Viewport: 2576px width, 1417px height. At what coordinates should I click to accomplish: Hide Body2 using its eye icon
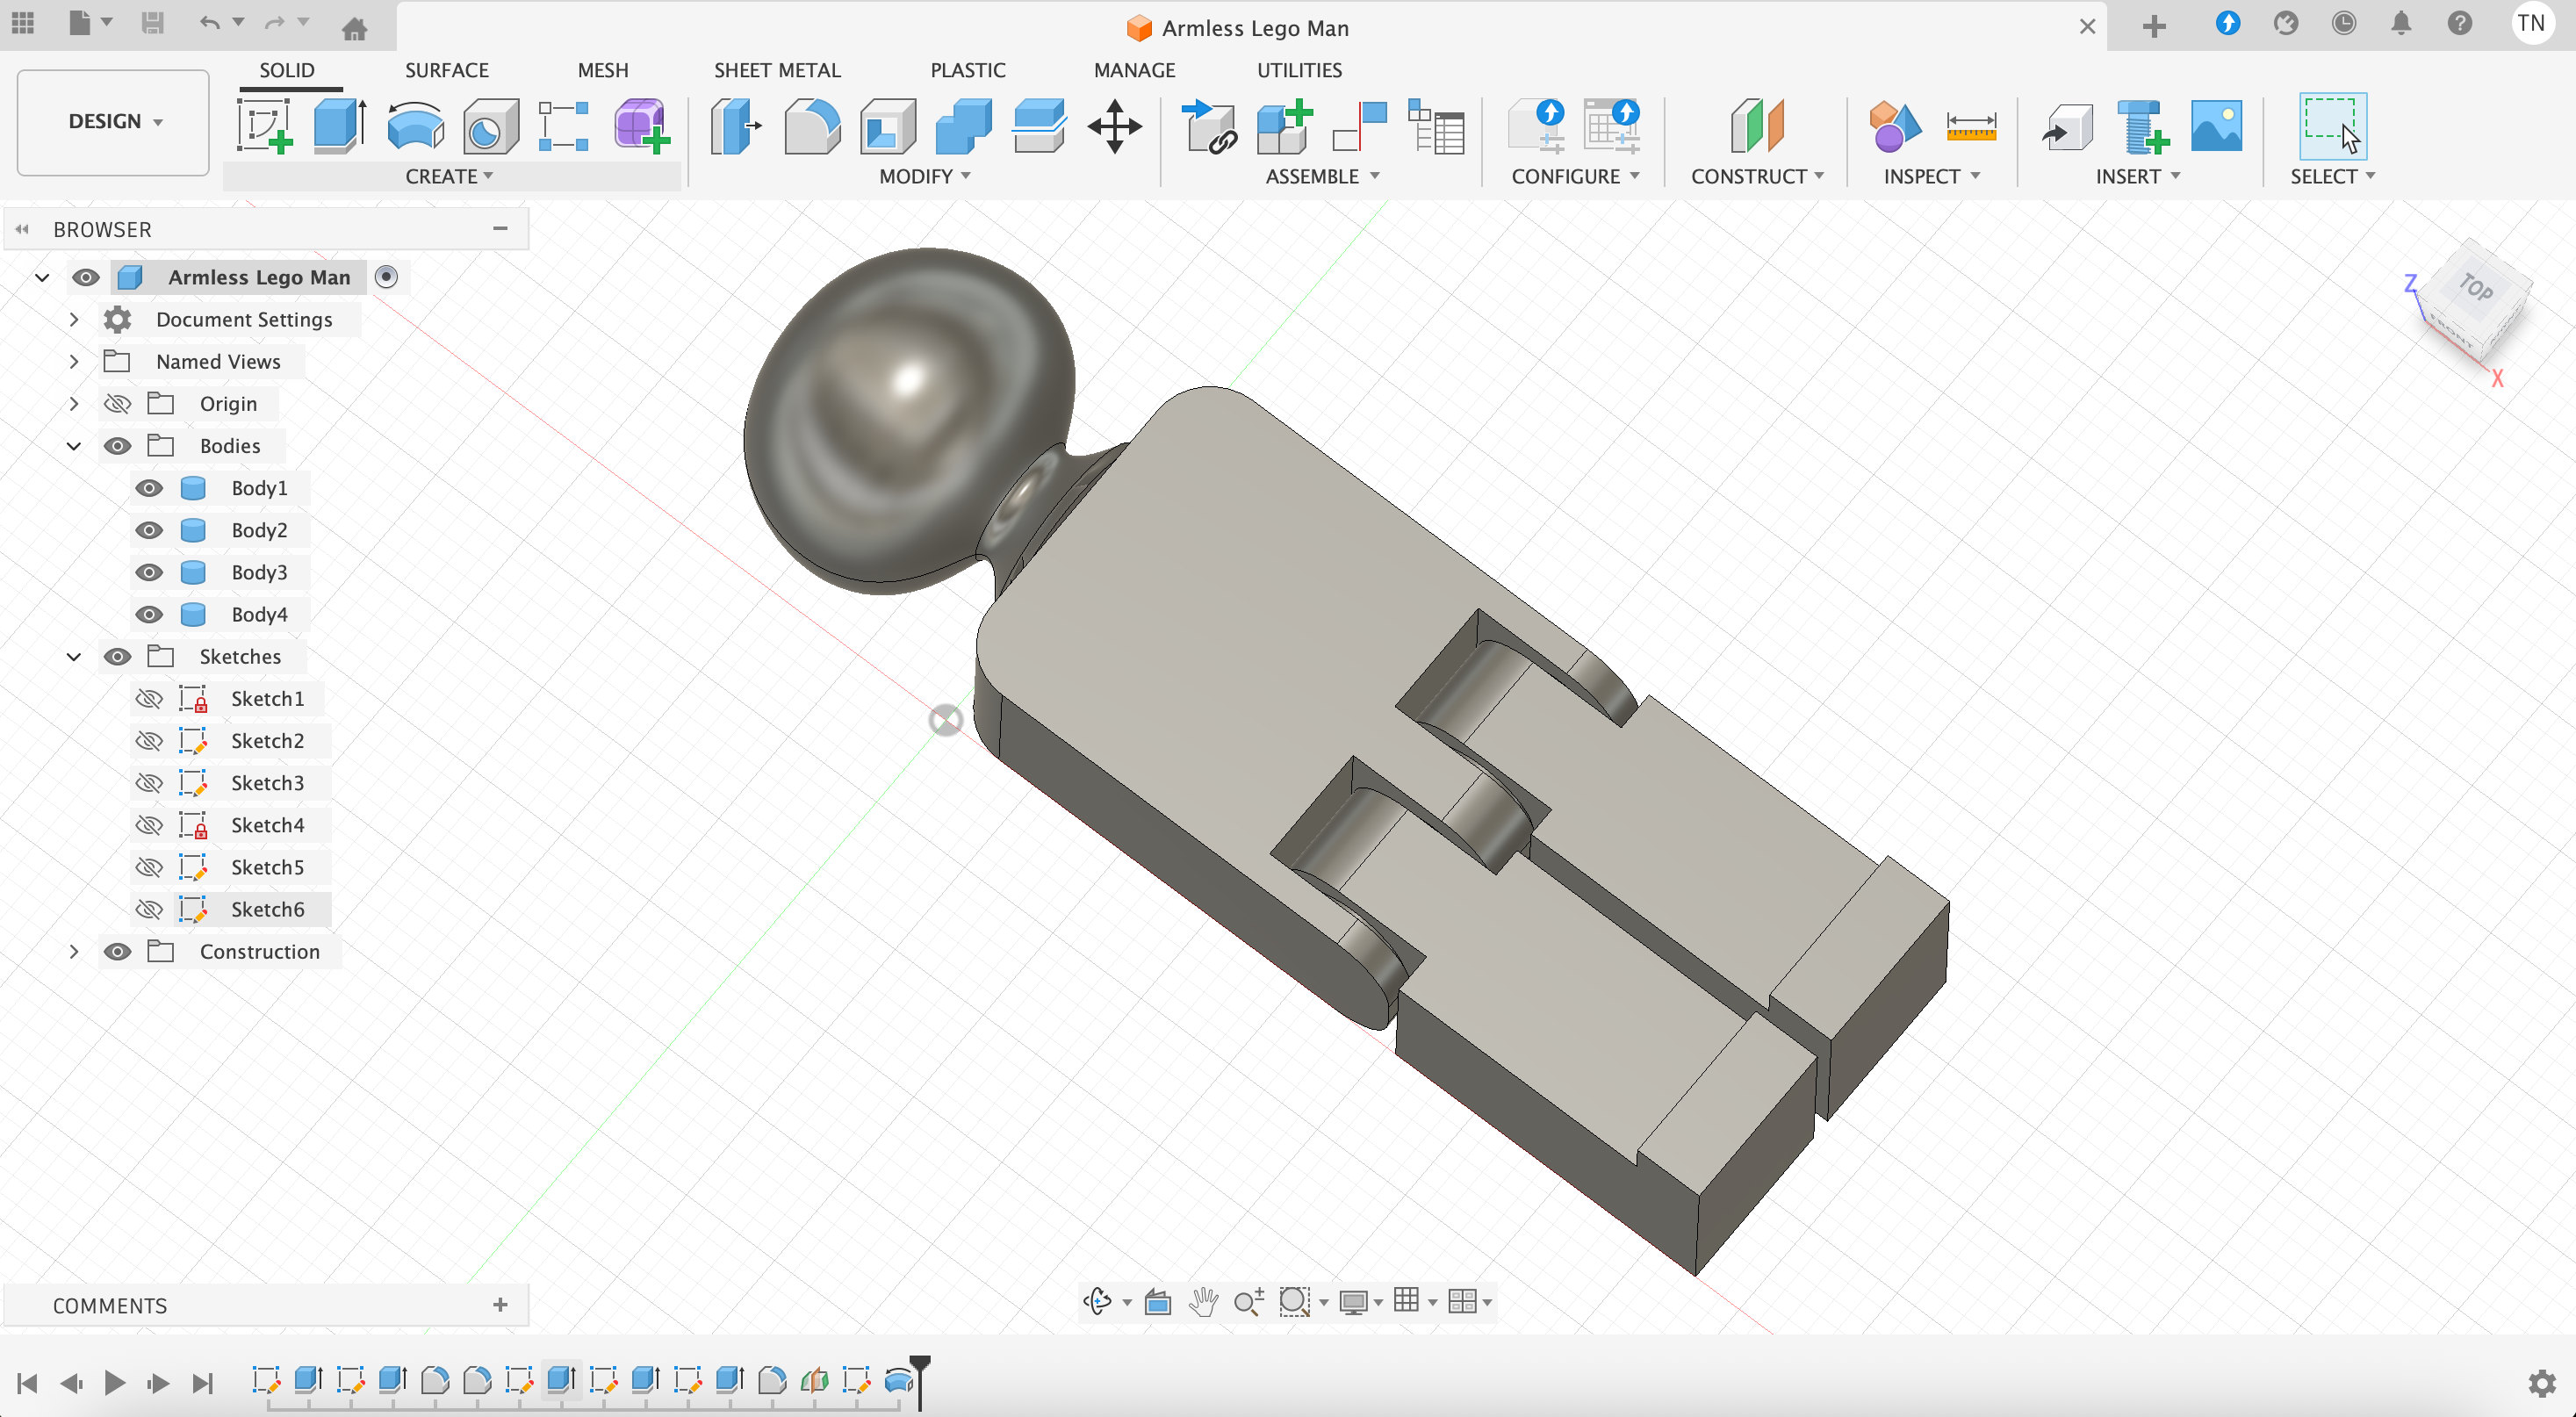[149, 530]
